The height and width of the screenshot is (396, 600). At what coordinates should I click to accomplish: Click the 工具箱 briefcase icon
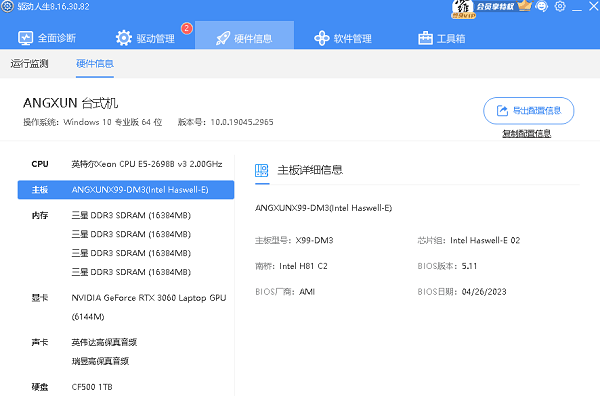pos(425,38)
